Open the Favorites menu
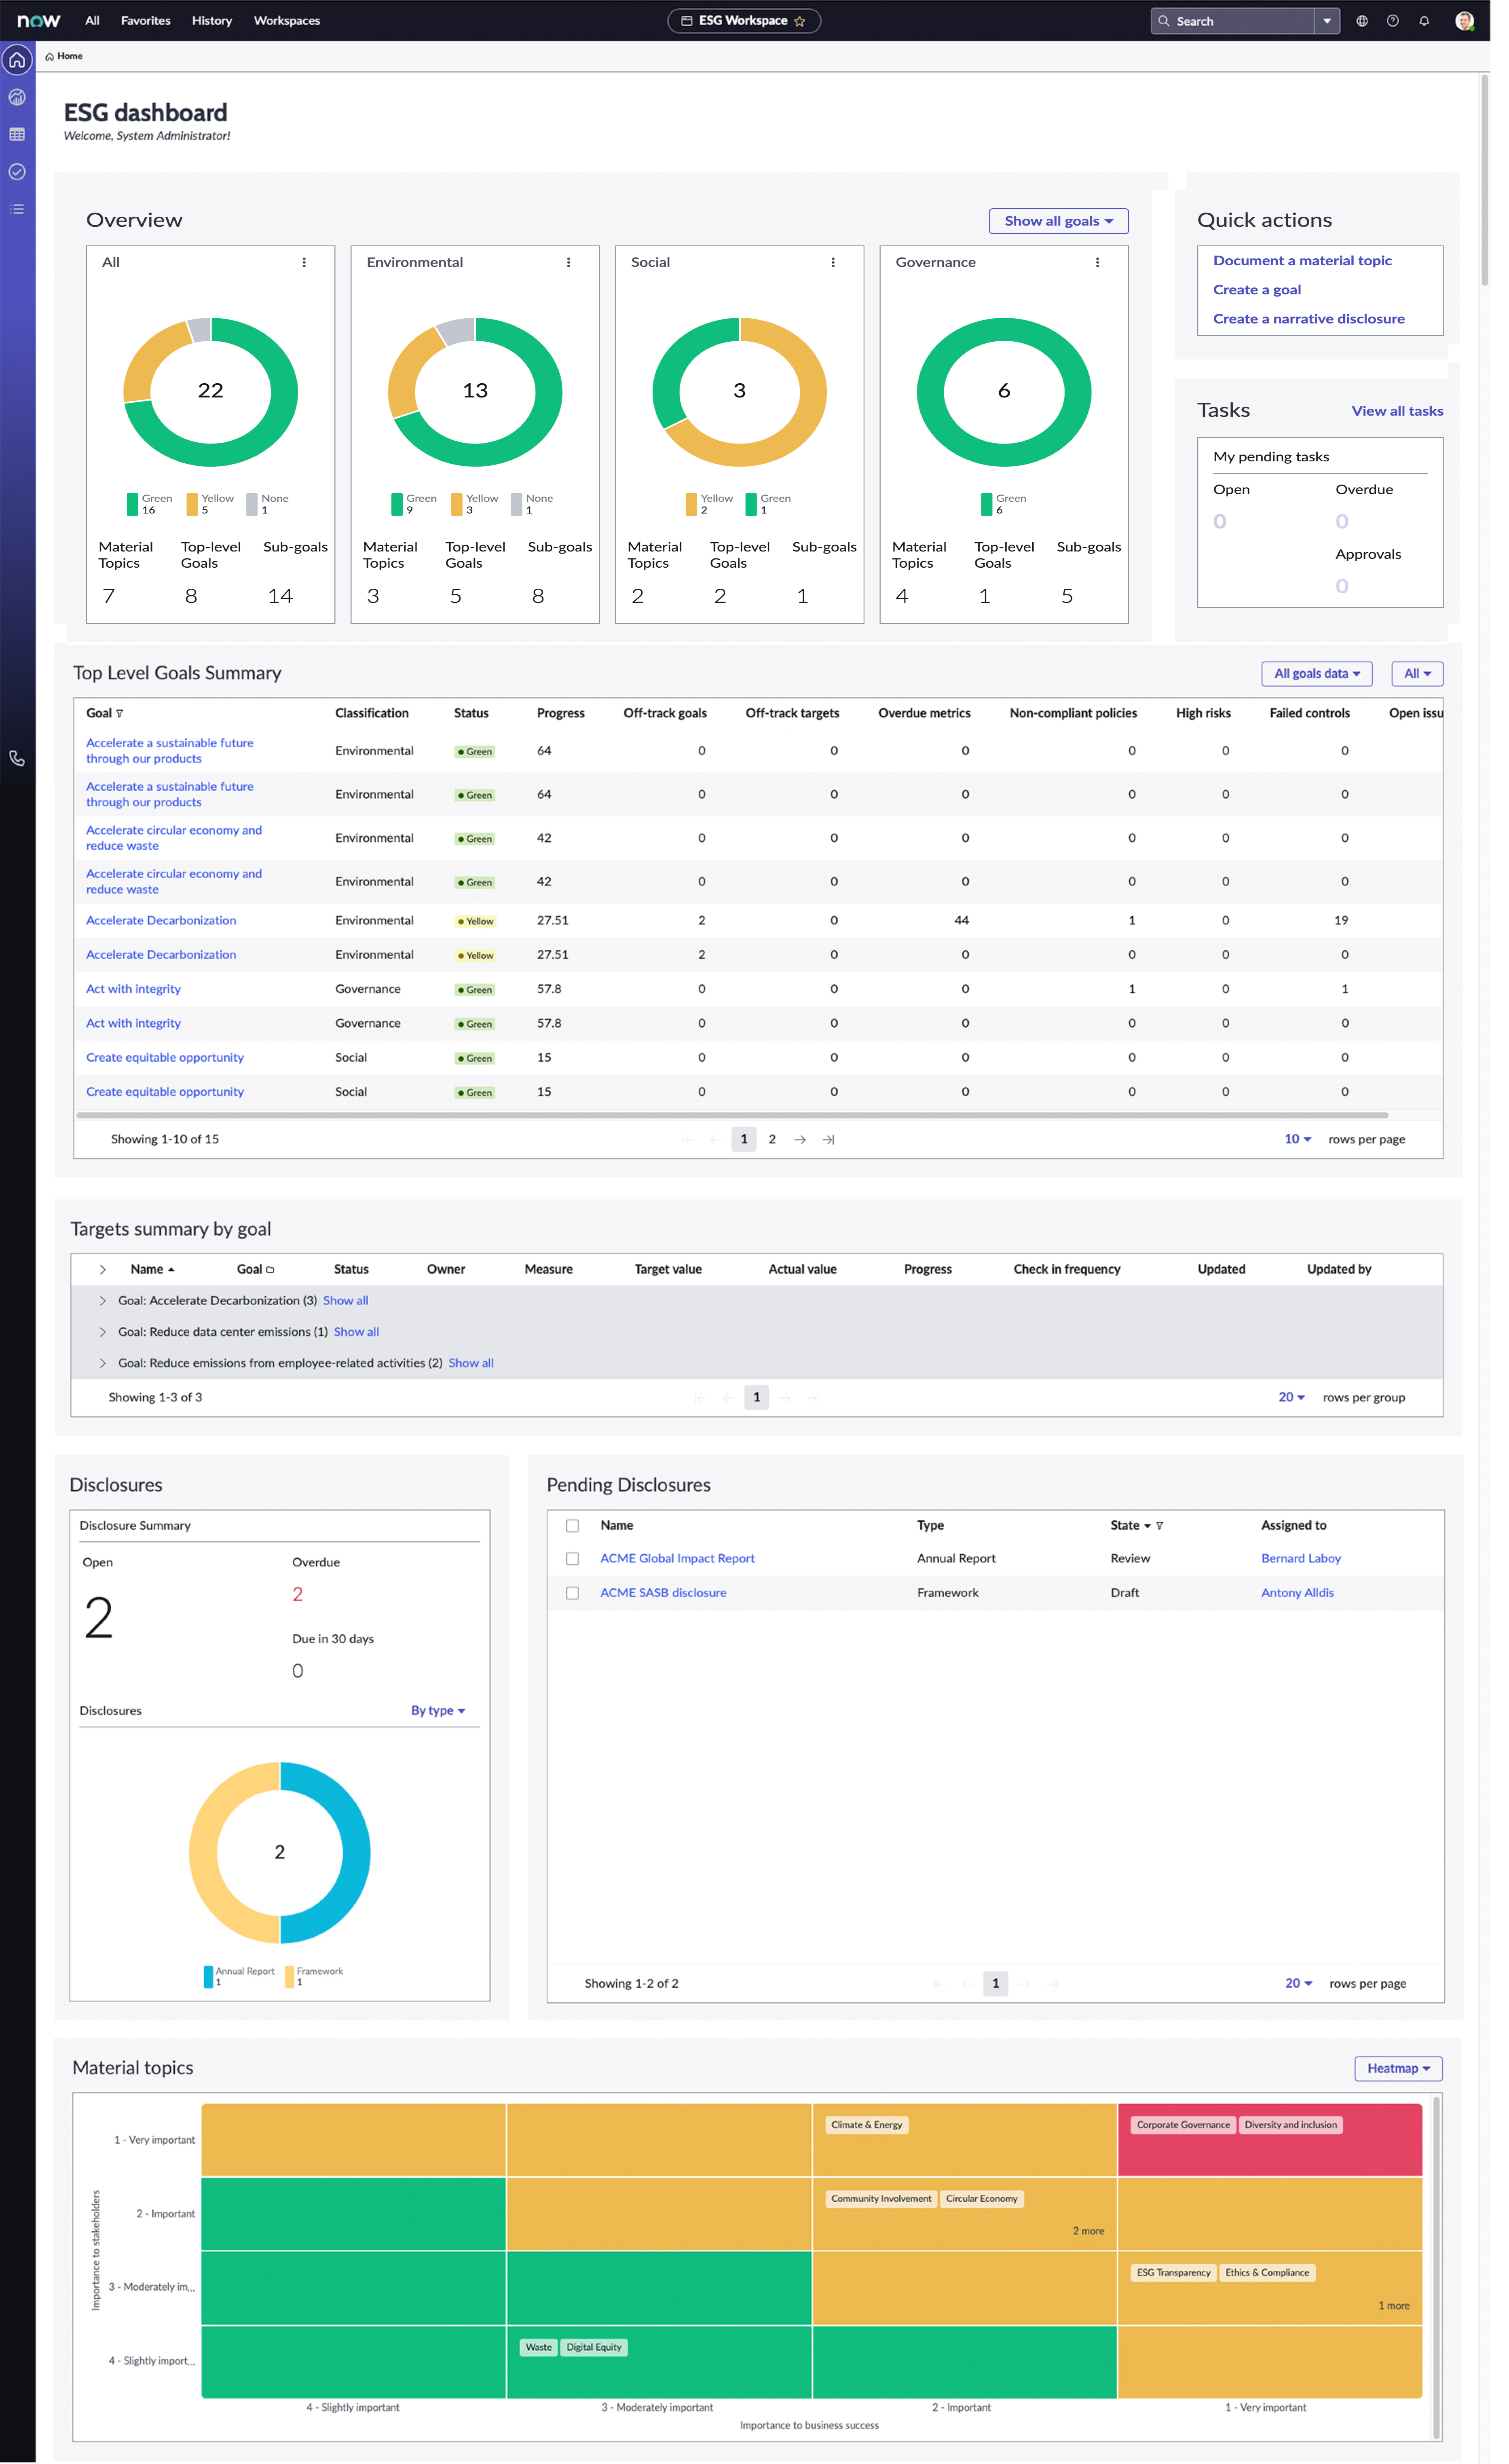 click(146, 21)
